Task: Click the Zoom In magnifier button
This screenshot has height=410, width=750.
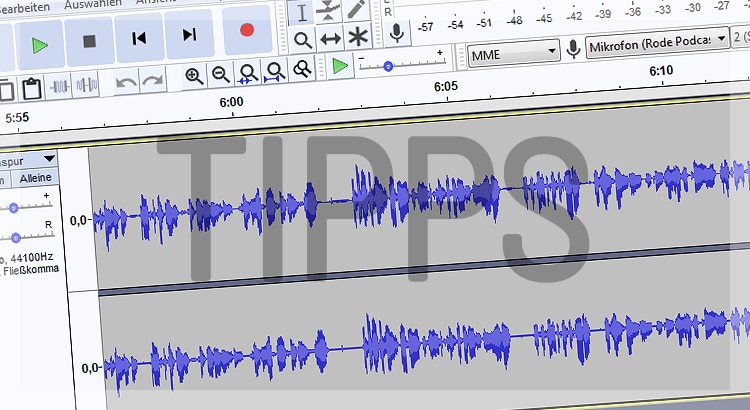Action: tap(194, 75)
